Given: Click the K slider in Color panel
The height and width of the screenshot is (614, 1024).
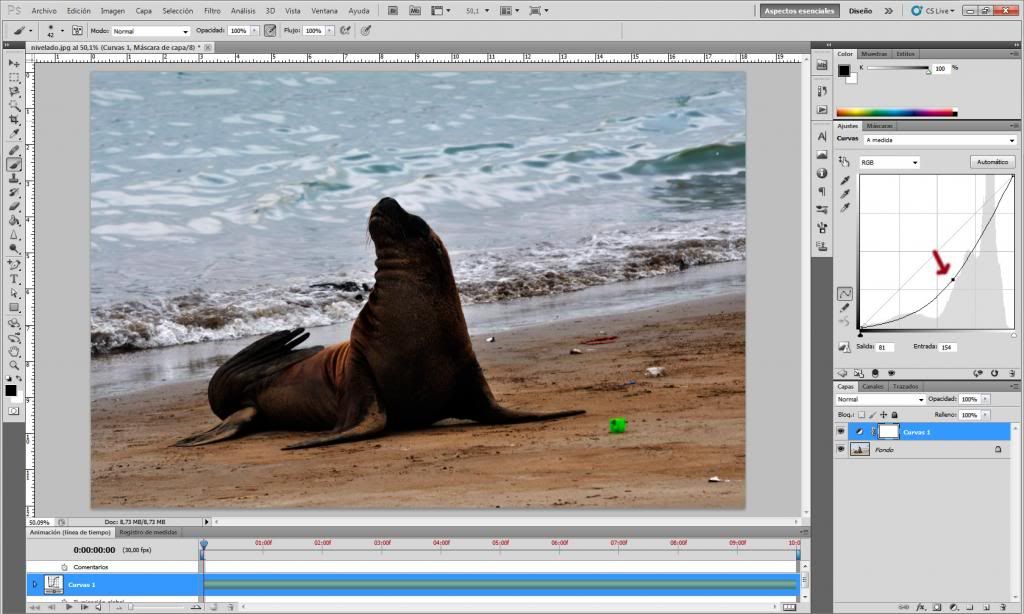Looking at the screenshot, I should coord(898,68).
